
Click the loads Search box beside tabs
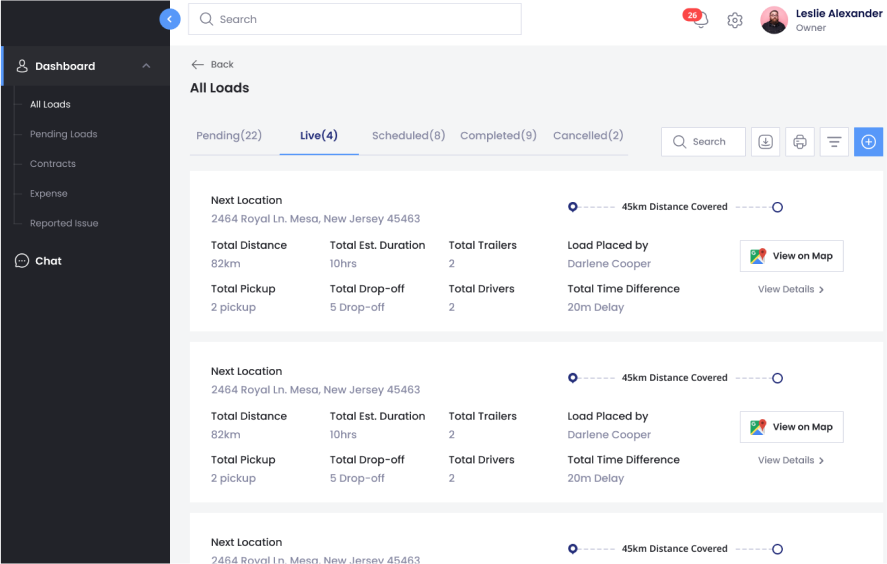pyautogui.click(x=703, y=141)
